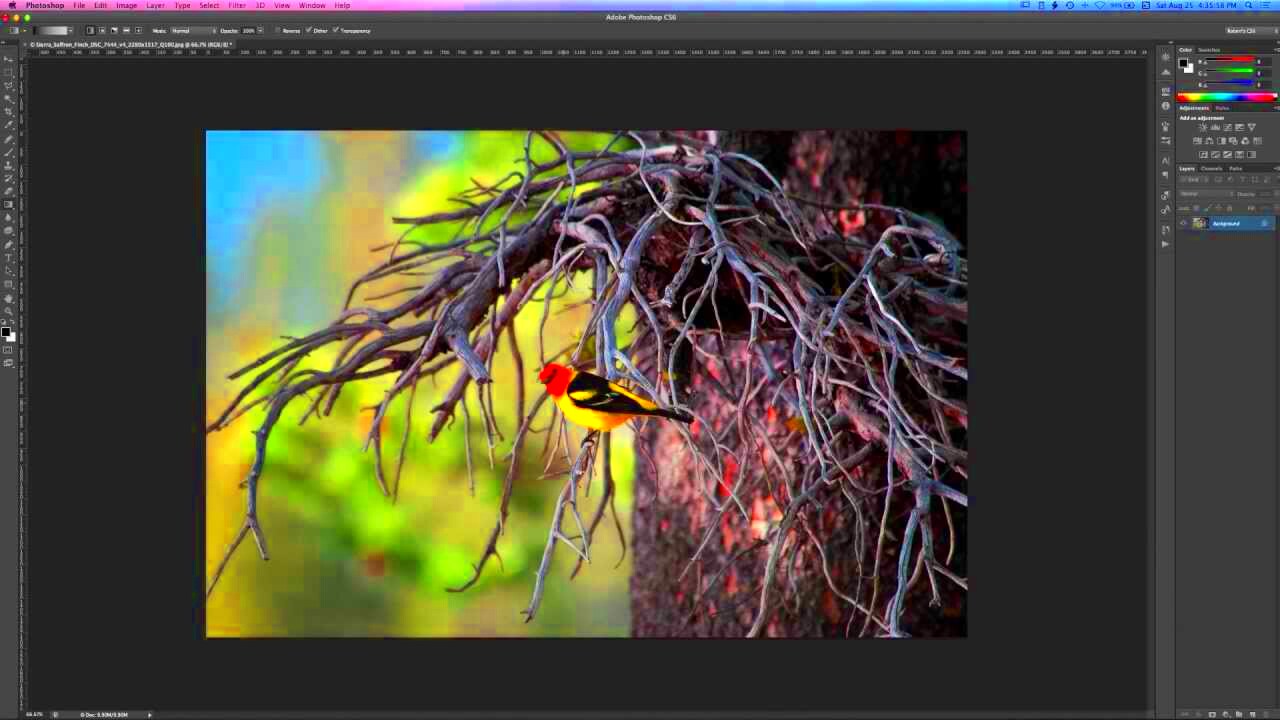Switch to the Paths tab
This screenshot has width=1280, height=720.
coord(1235,168)
